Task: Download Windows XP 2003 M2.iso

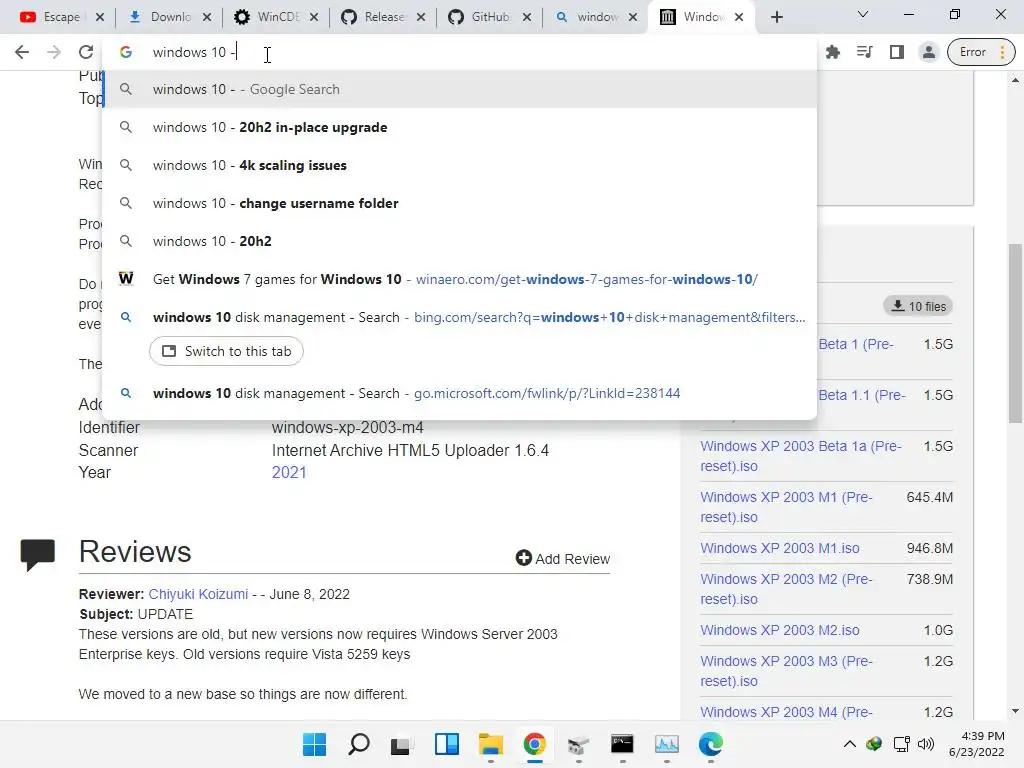Action: click(x=780, y=630)
